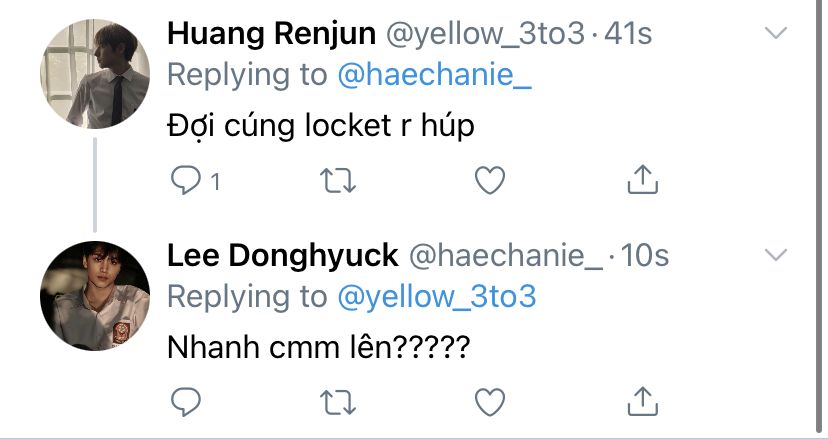
Task: Reply to Lee Donghyuck's tweet
Action: pos(185,402)
